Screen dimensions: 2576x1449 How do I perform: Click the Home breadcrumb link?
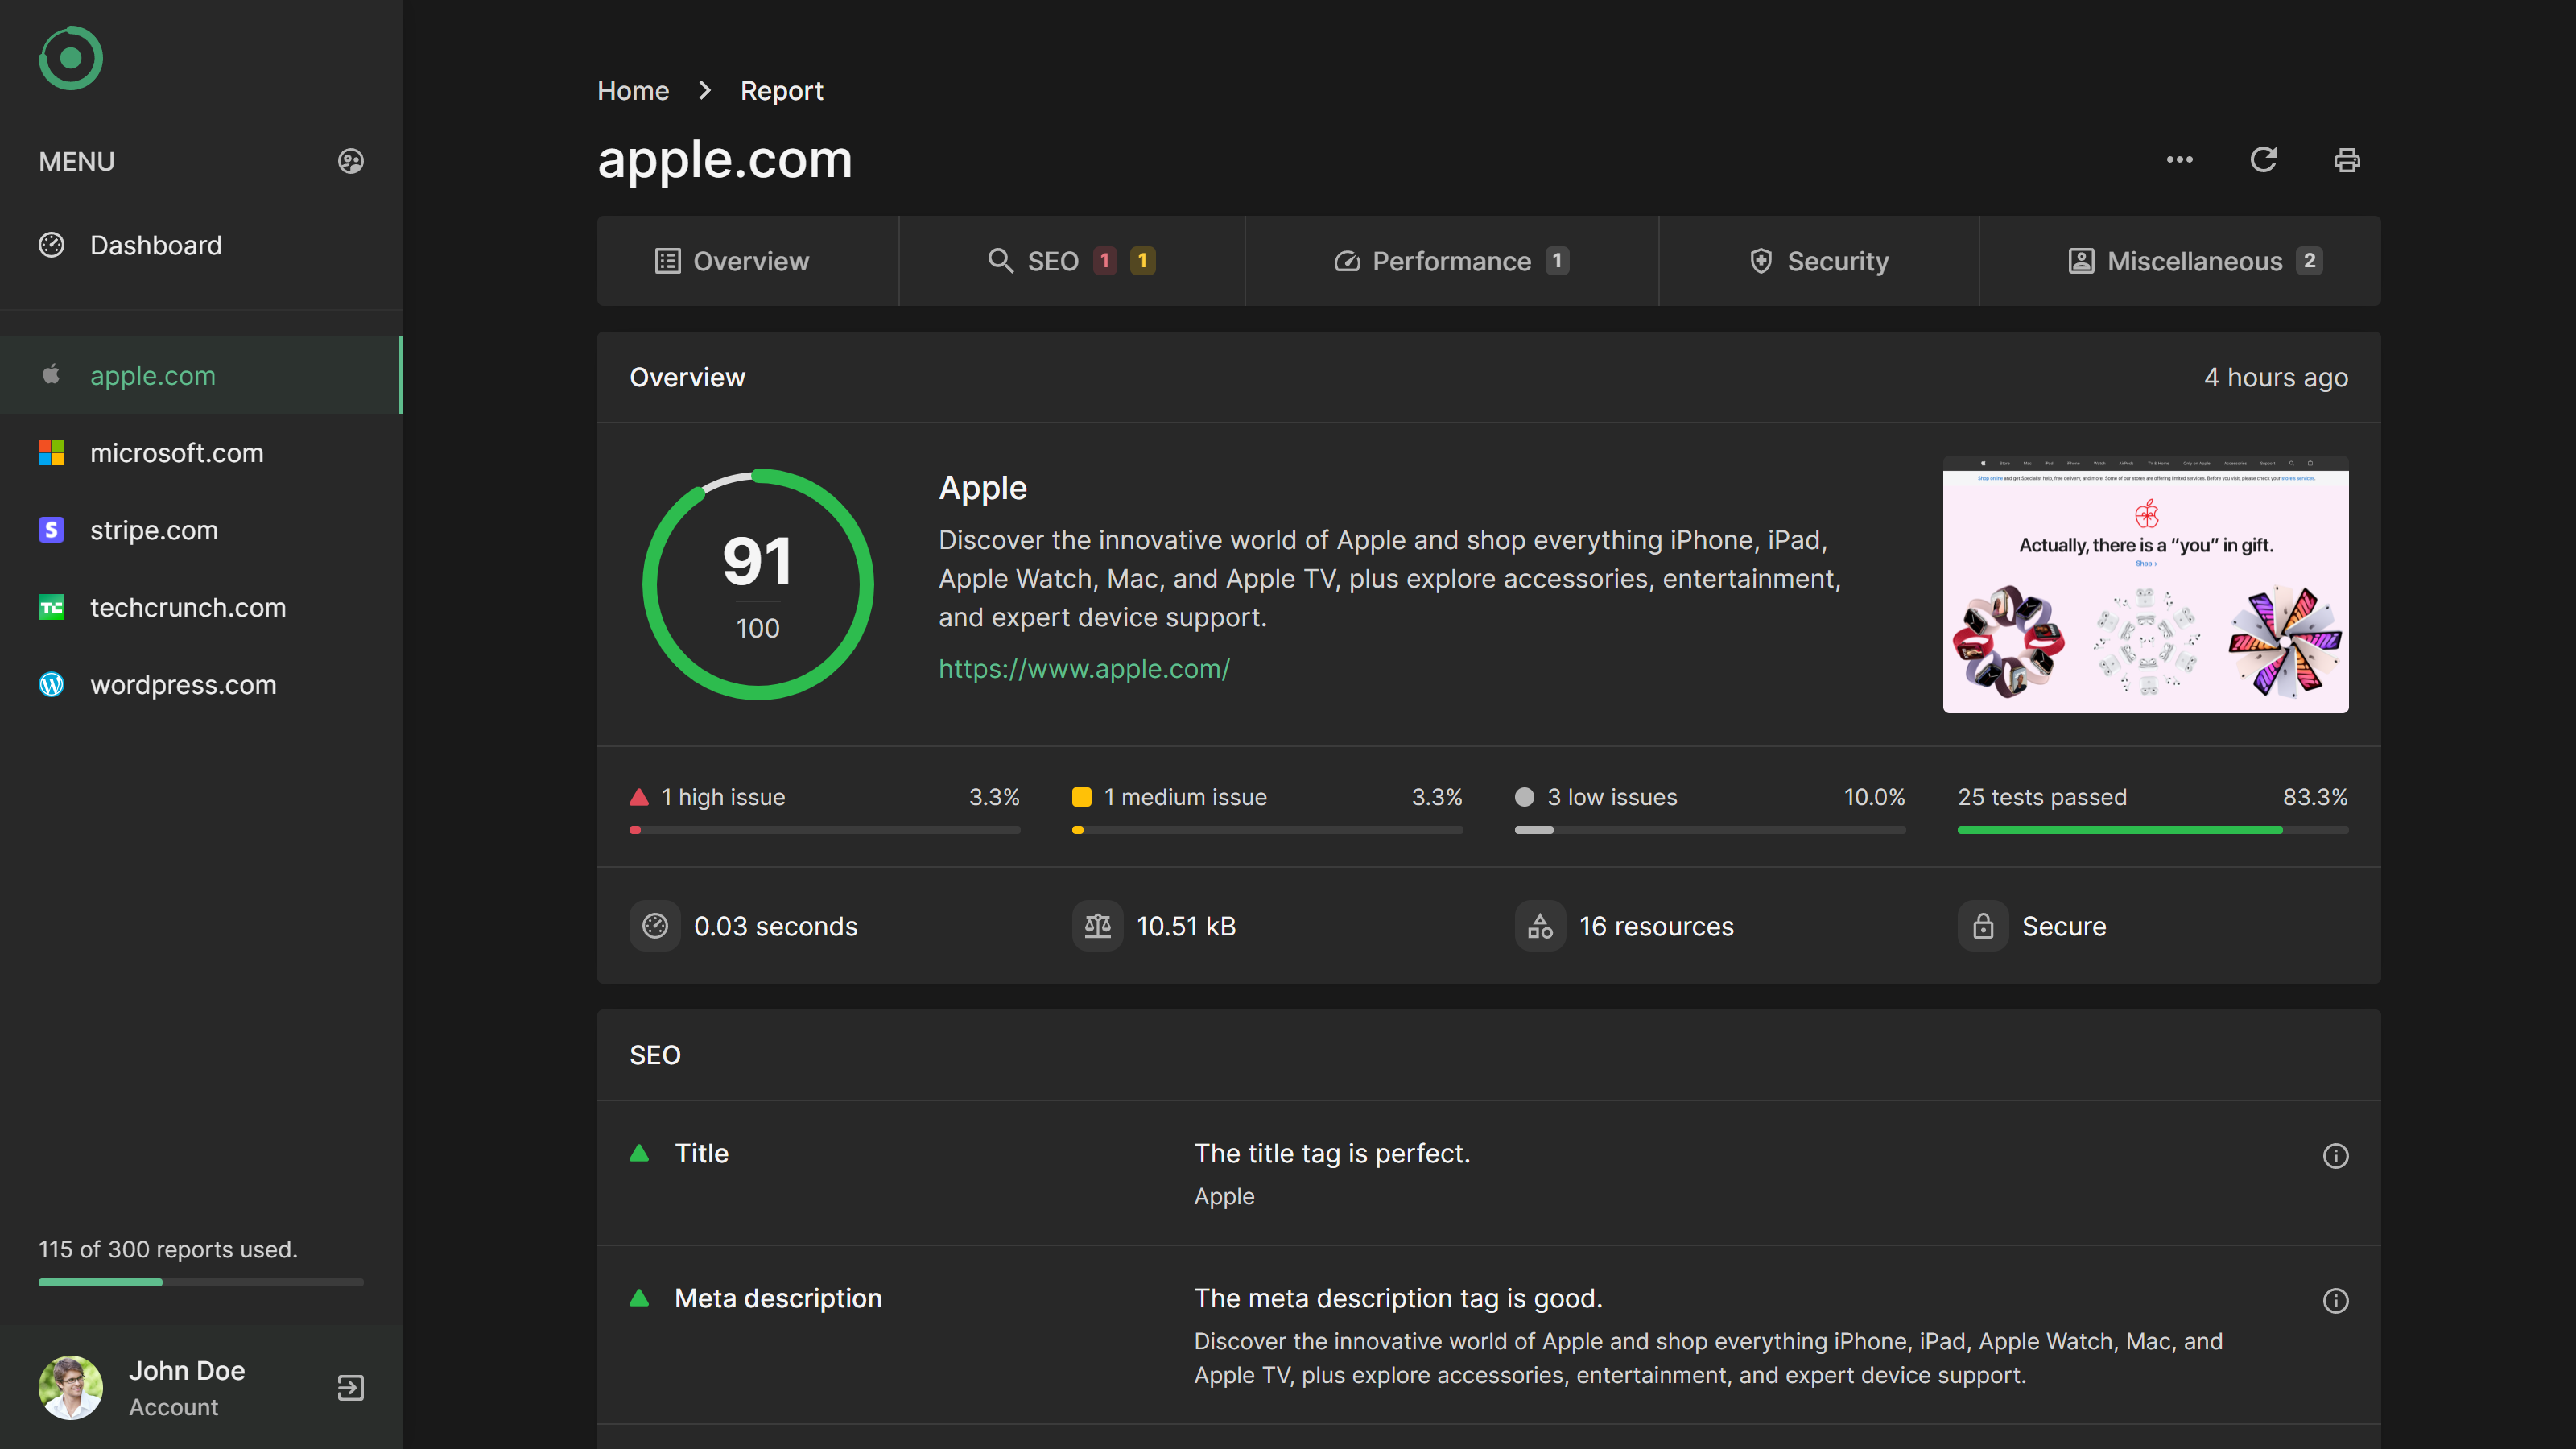632,91
